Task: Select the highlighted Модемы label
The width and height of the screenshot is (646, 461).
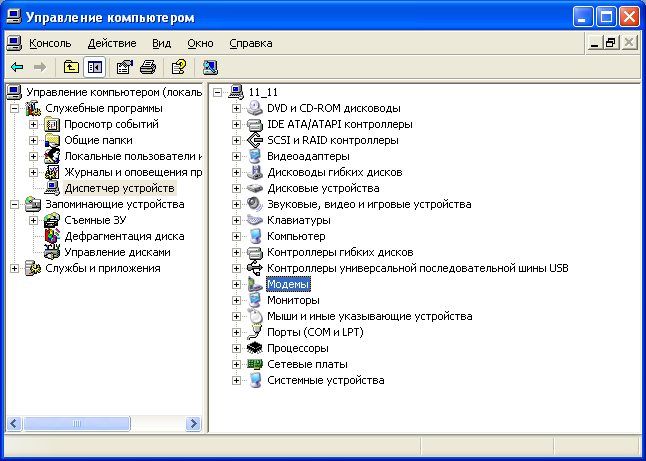Action: 288,284
